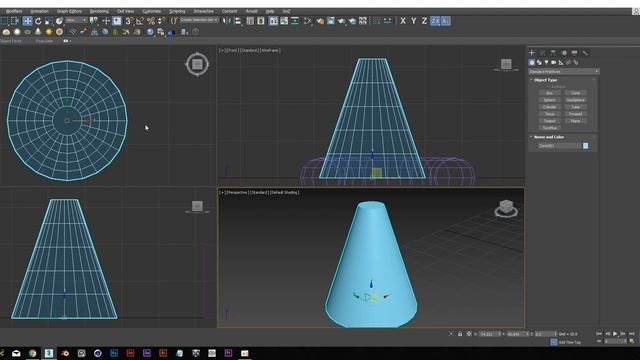Viewport: 640px width, 360px height.
Task: Toggle the Spinner Snap button
Action: click(162, 21)
